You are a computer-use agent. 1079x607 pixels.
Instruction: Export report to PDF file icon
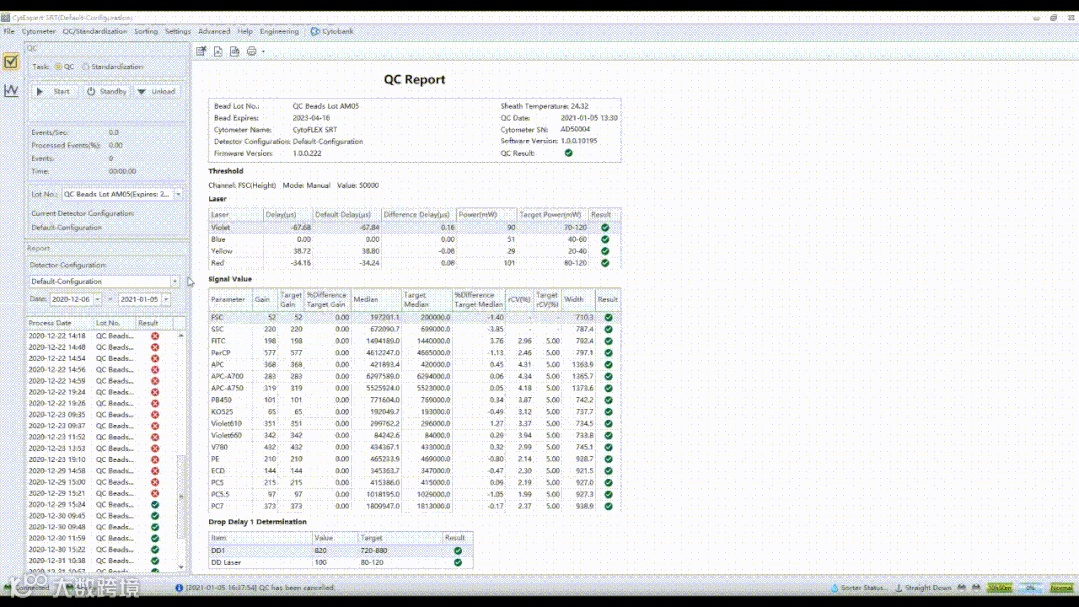pos(218,51)
